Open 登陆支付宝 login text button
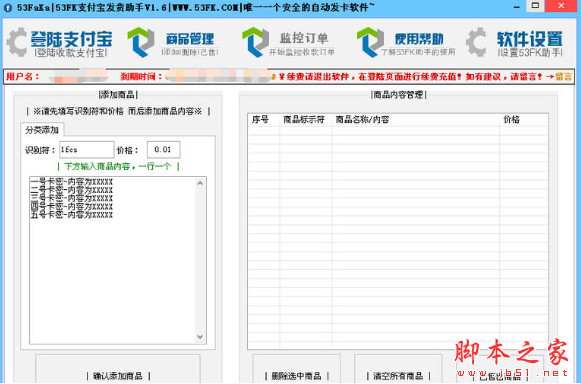The height and width of the screenshot is (384, 581). pyautogui.click(x=71, y=39)
